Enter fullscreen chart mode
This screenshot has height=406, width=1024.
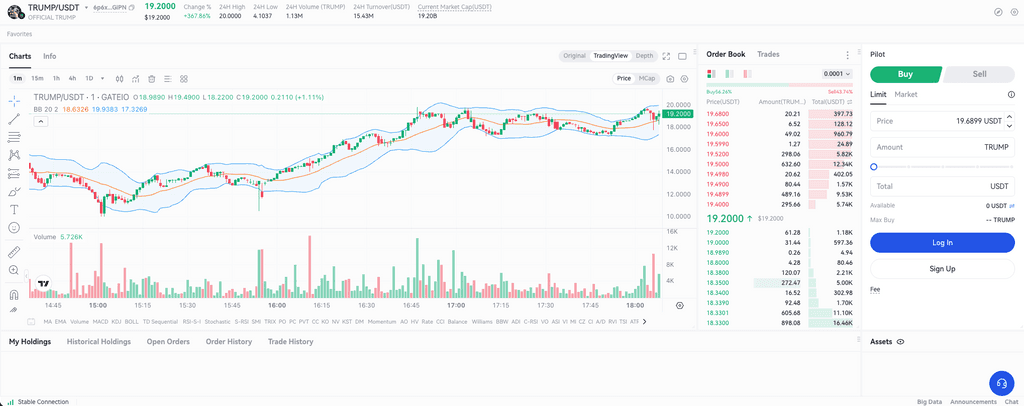667,56
